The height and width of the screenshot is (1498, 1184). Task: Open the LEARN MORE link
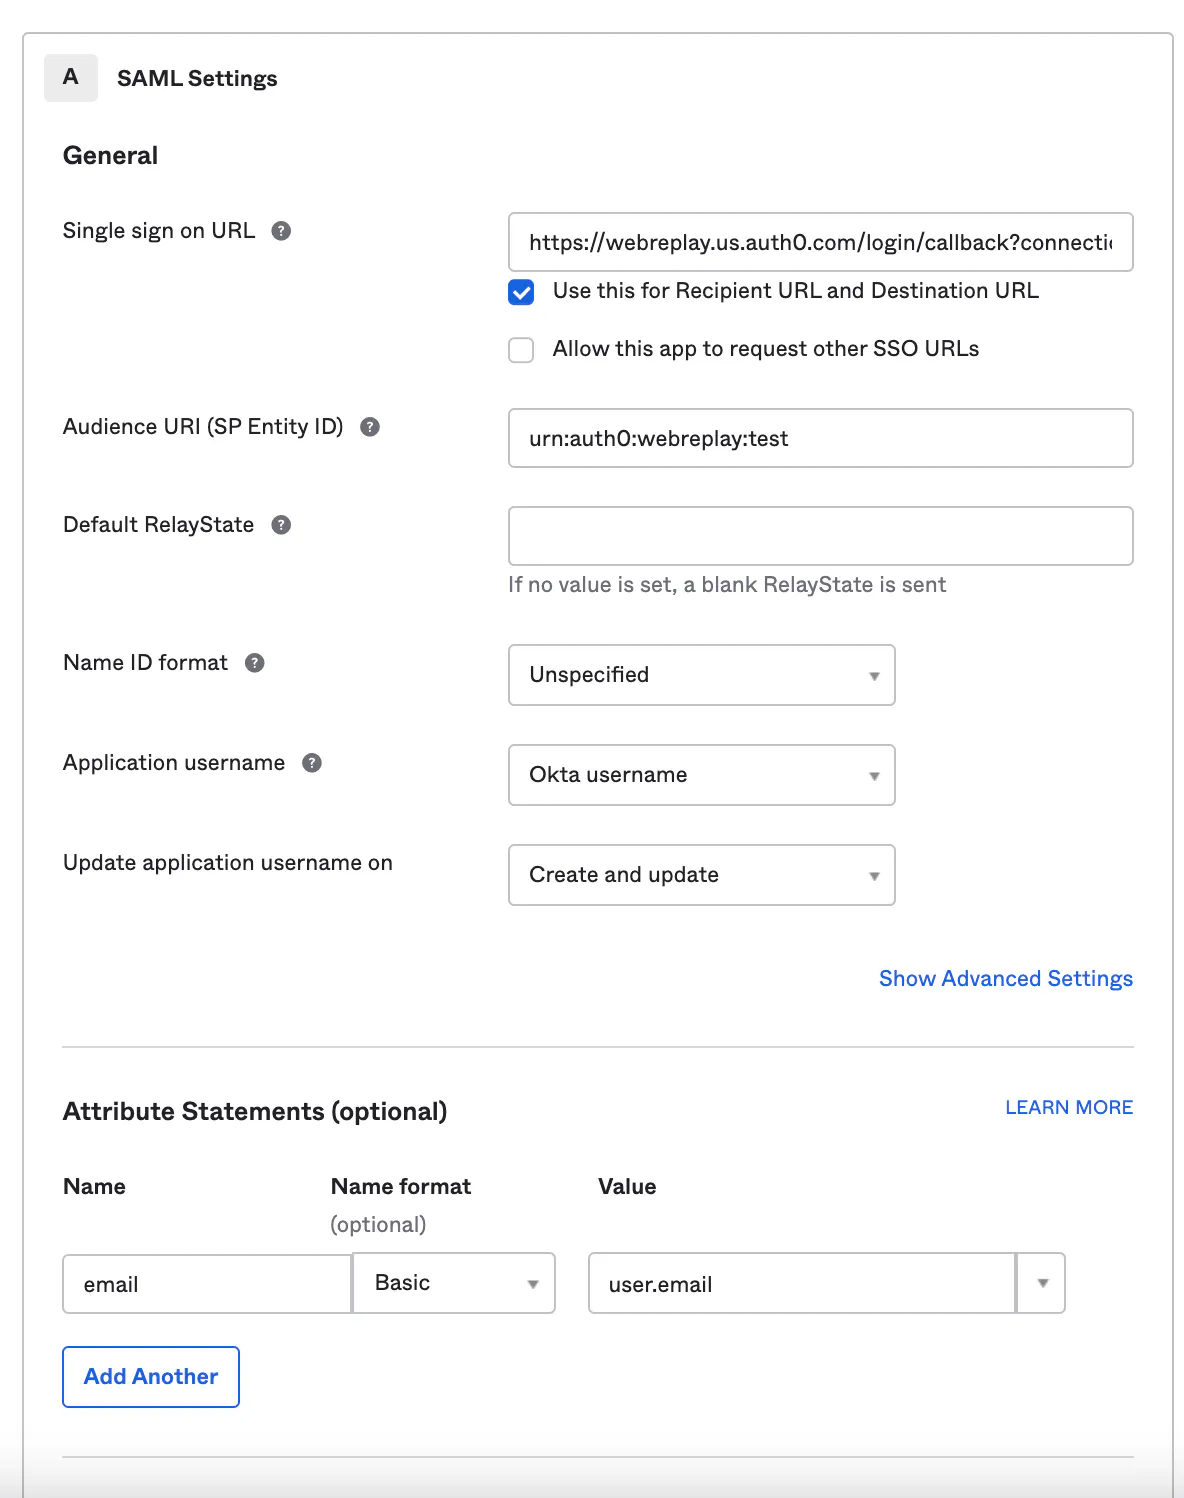(x=1068, y=1108)
